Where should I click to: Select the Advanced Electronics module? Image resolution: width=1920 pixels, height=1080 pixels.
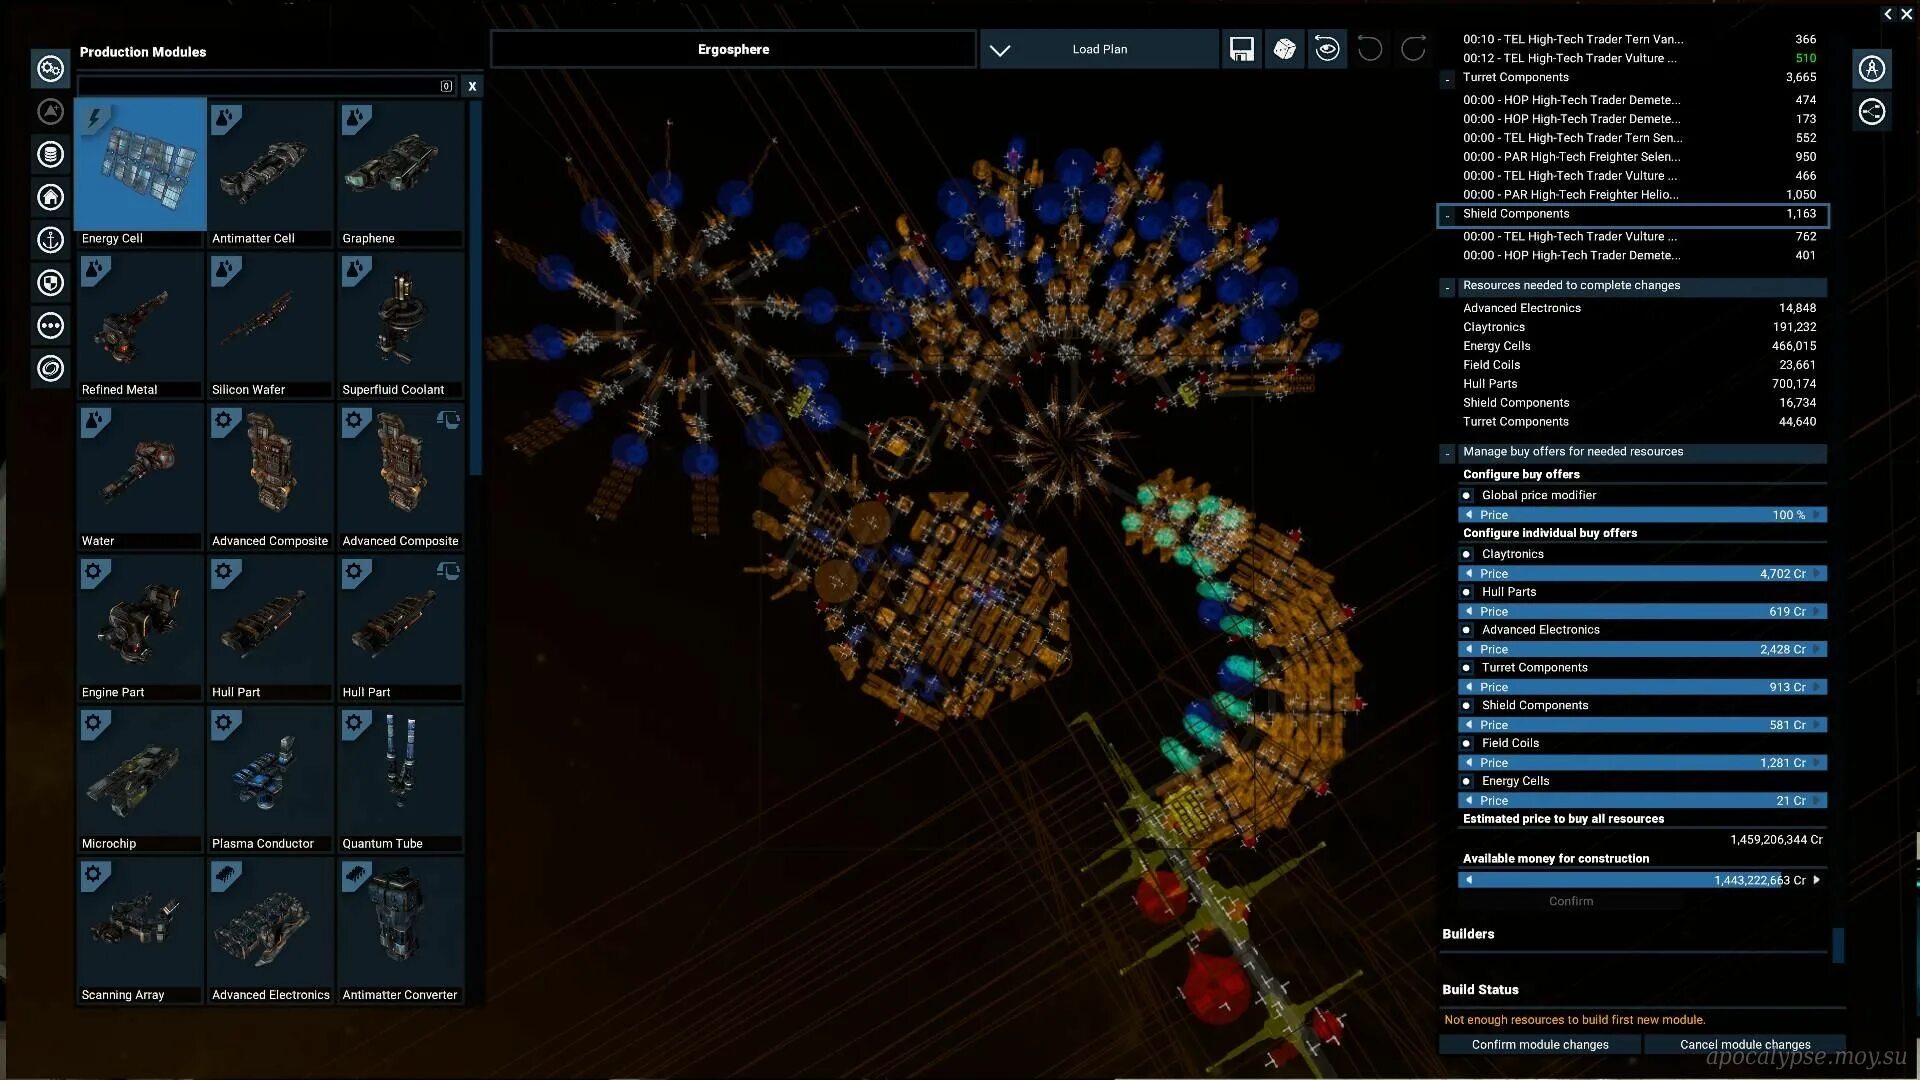click(x=270, y=930)
